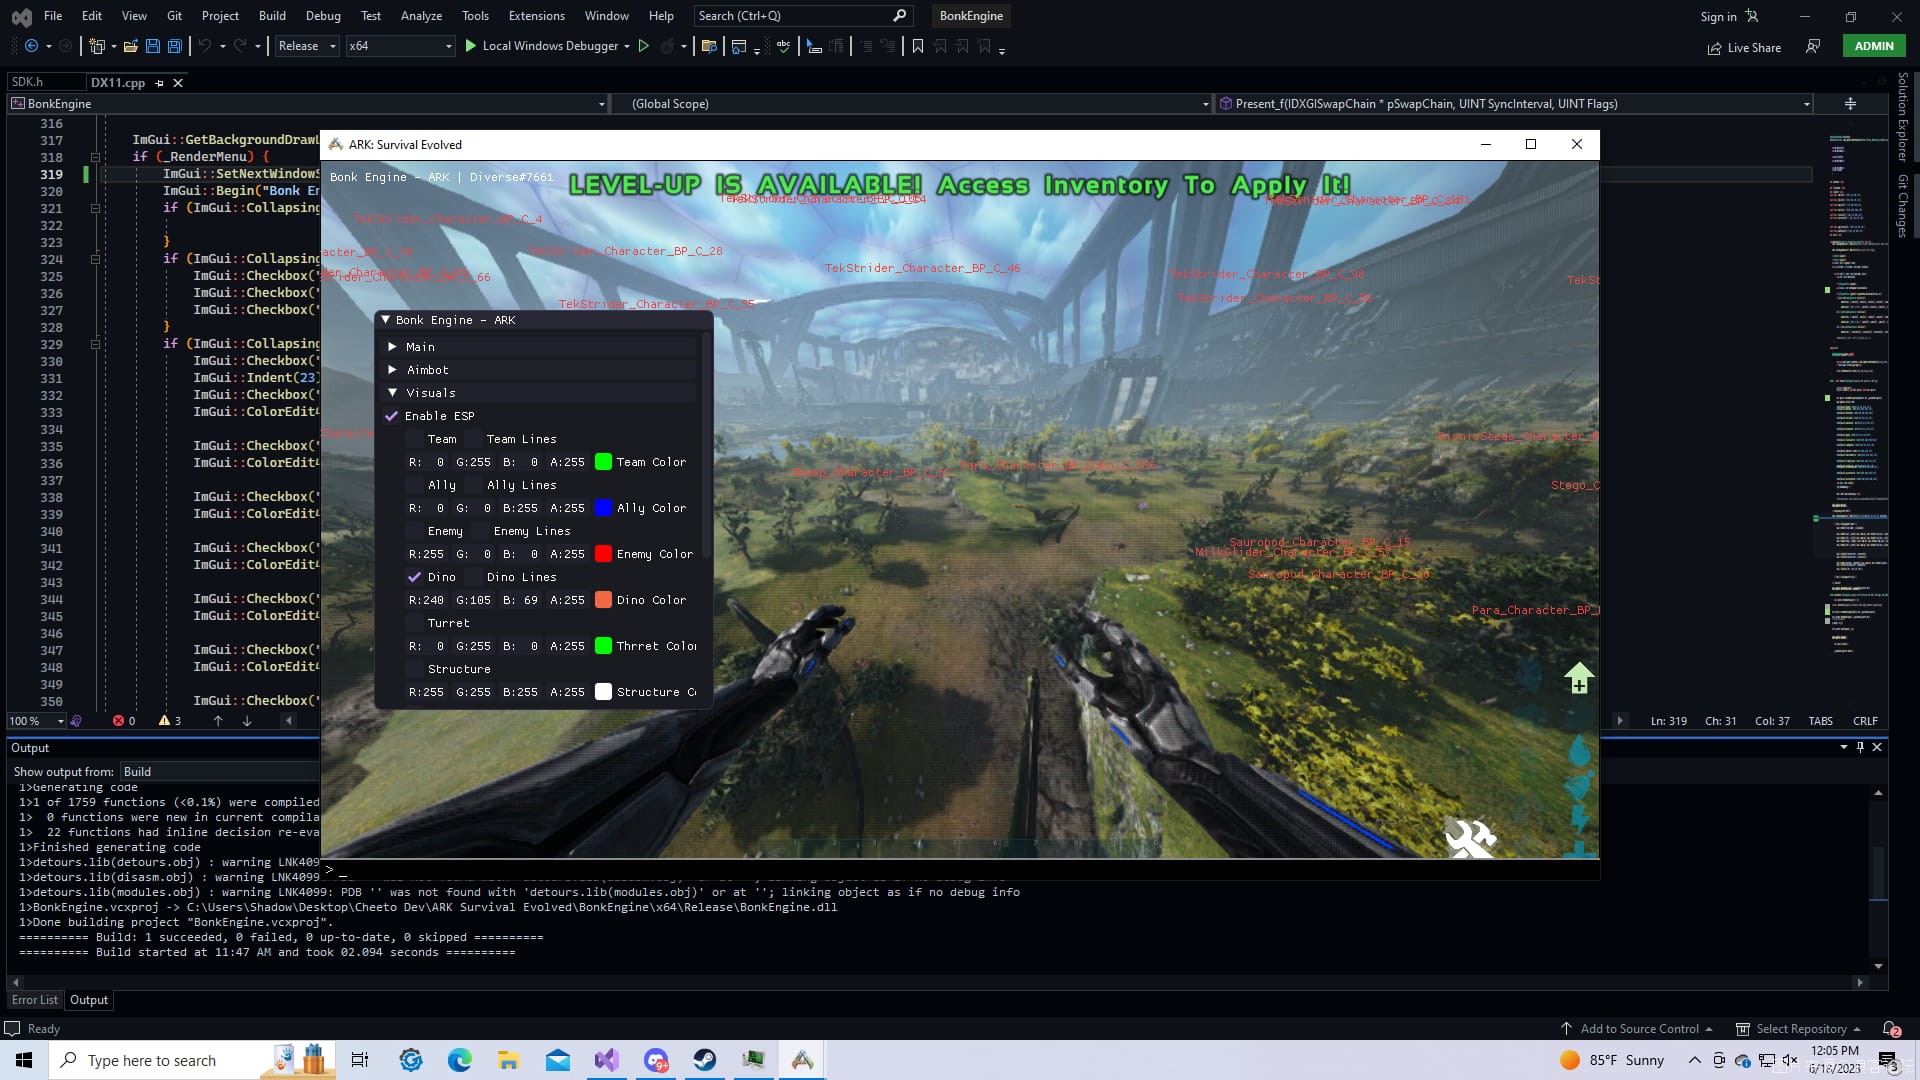Viewport: 1920px width, 1080px height.
Task: Start Without Debugging using hollow play icon
Action: point(644,46)
